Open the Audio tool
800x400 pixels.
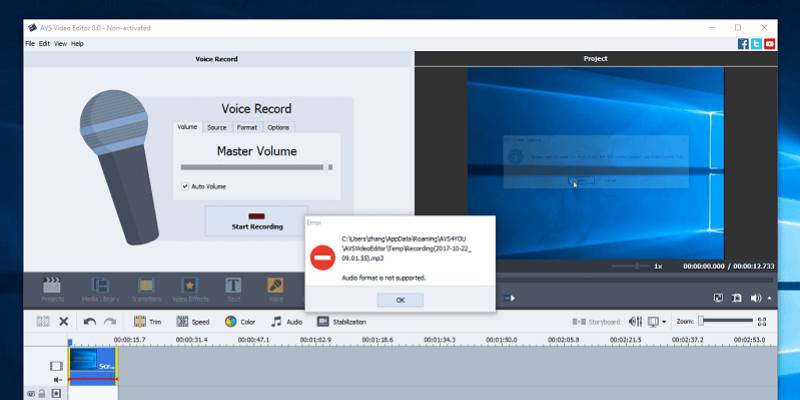click(x=286, y=322)
